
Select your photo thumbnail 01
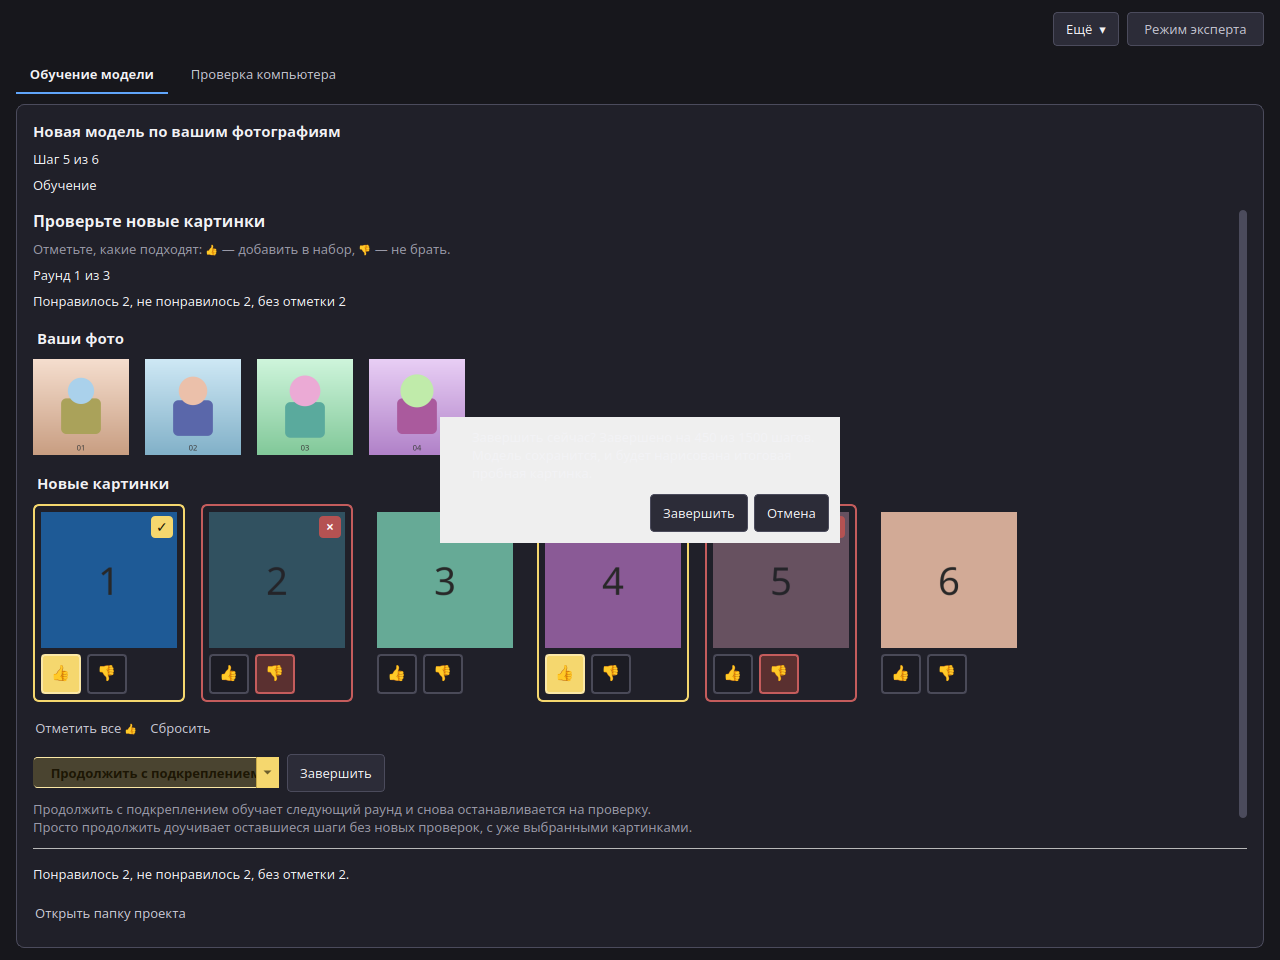[81, 407]
